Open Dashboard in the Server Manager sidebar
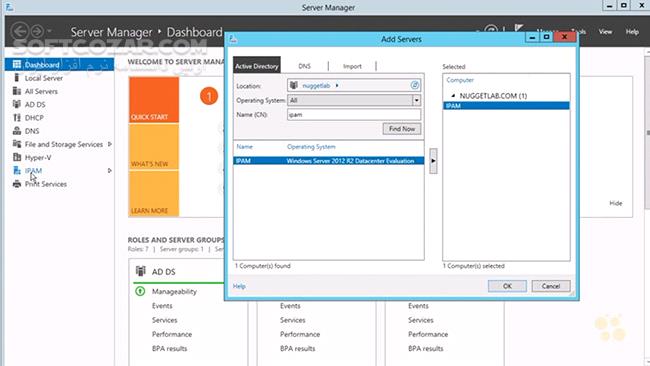The height and width of the screenshot is (366, 650). tap(59, 65)
